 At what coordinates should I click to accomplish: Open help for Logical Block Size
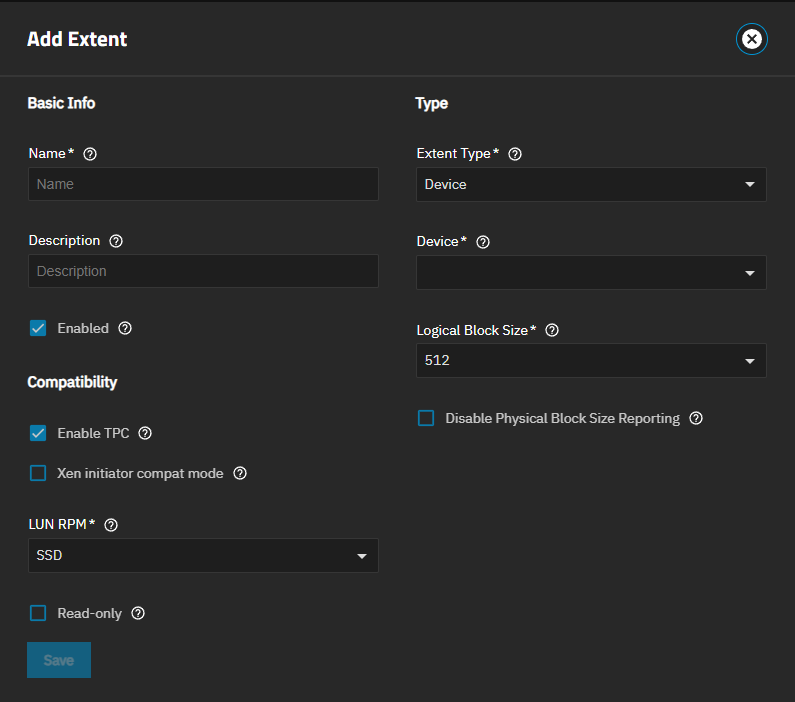[552, 330]
